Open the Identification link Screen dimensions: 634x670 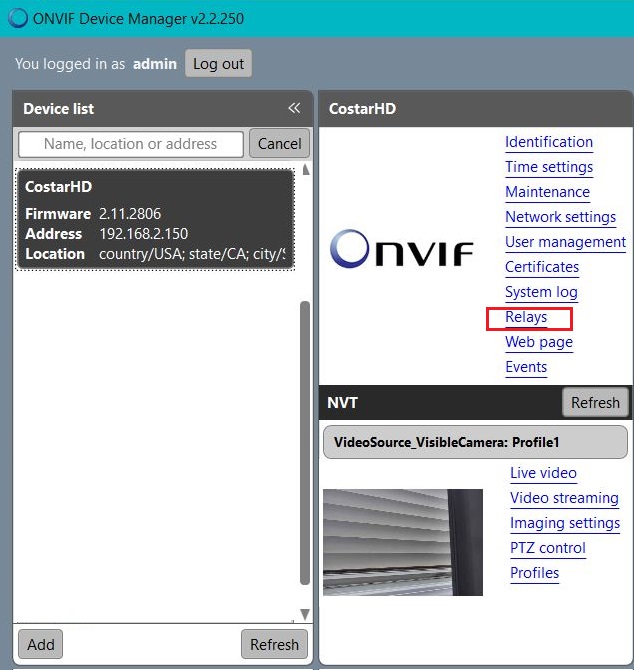(x=549, y=142)
